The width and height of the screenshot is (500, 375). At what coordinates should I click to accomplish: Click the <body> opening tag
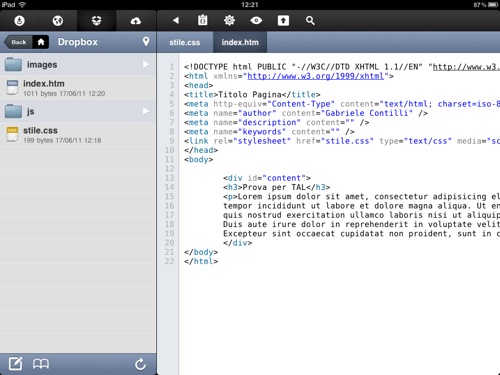(x=198, y=159)
